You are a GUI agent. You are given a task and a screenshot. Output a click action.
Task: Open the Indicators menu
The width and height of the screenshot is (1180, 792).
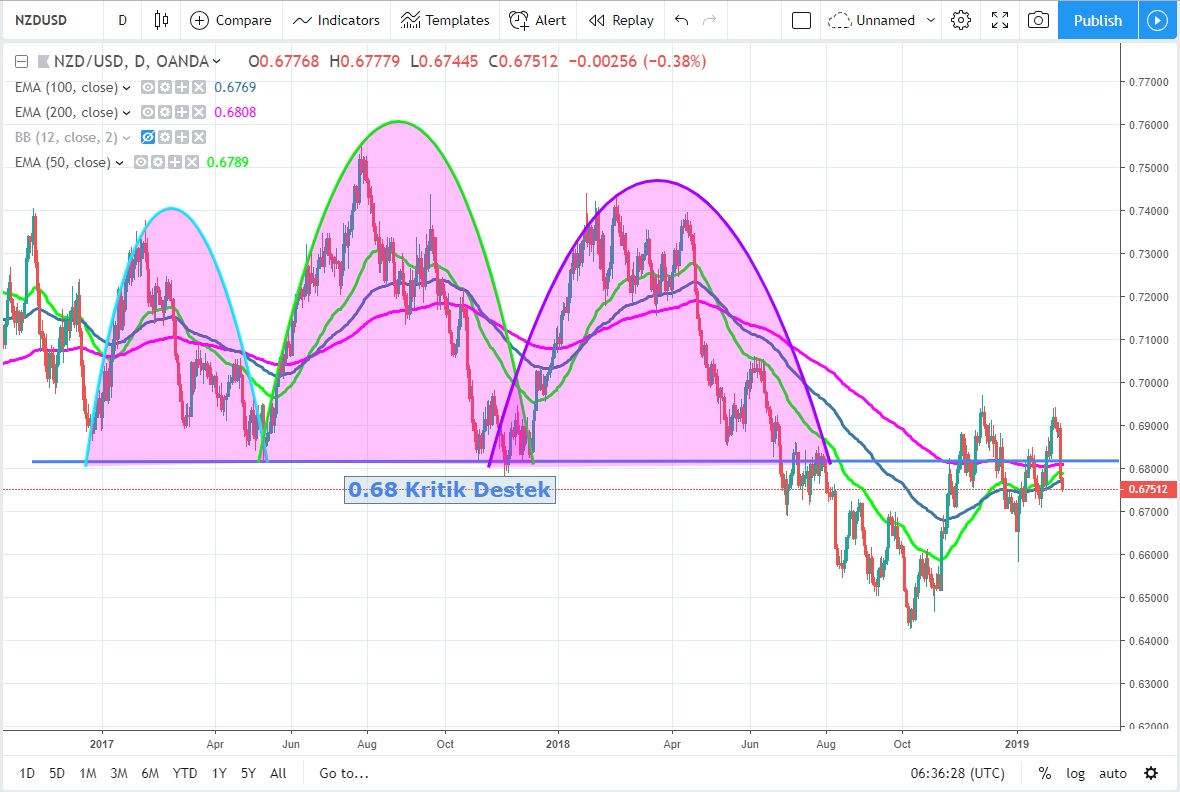(x=336, y=20)
